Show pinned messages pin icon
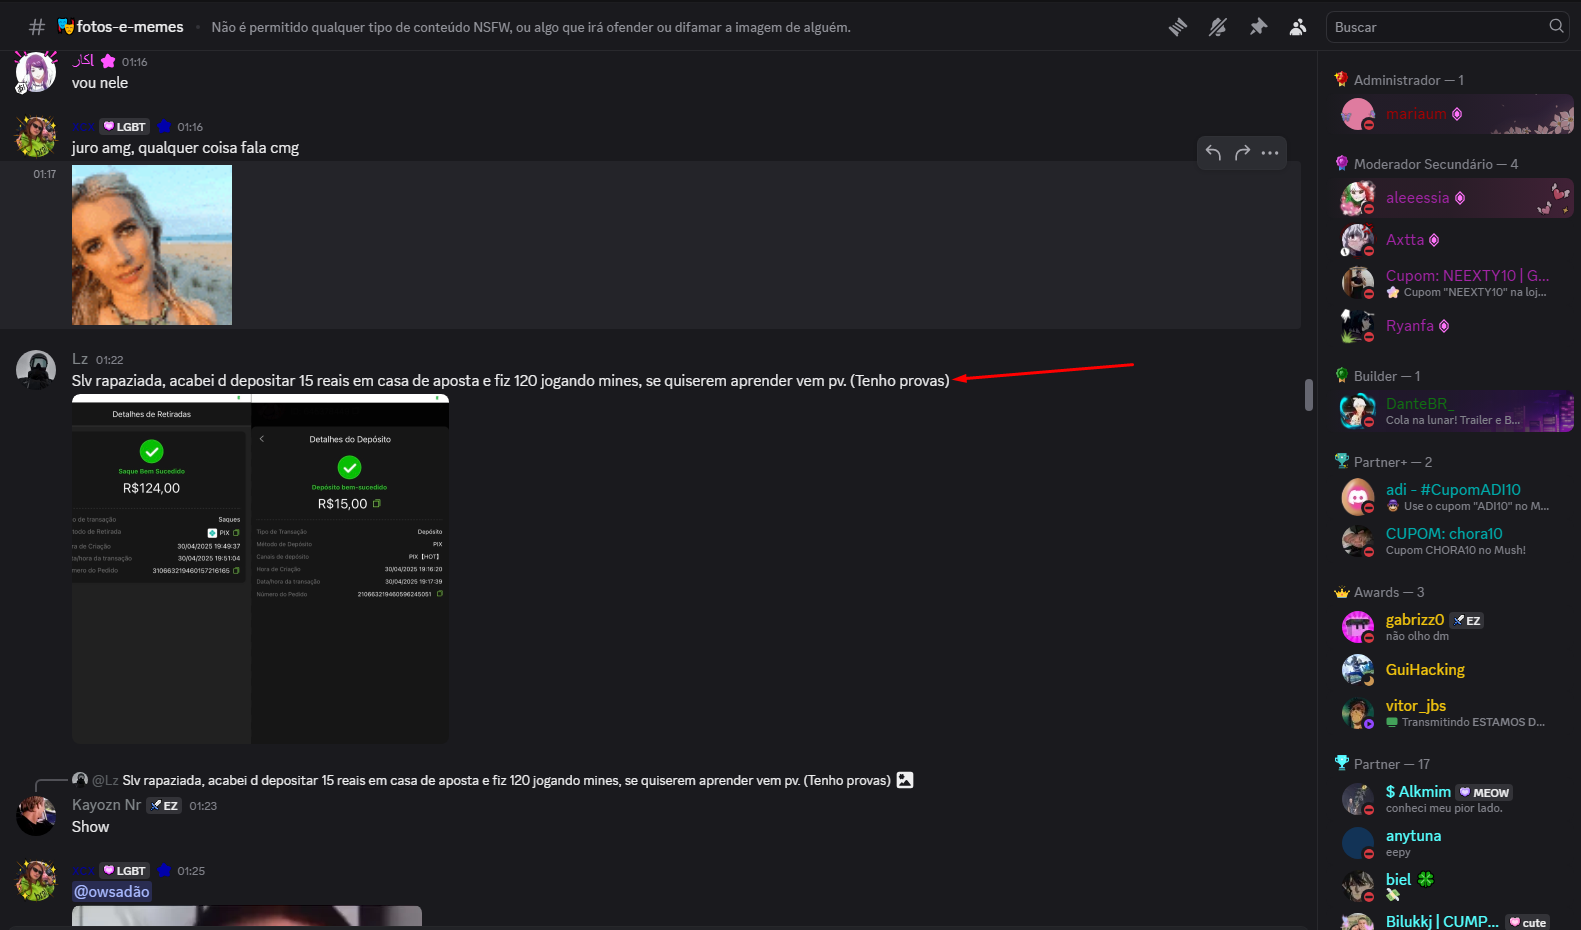Viewport: 1581px width, 930px height. 1258,27
